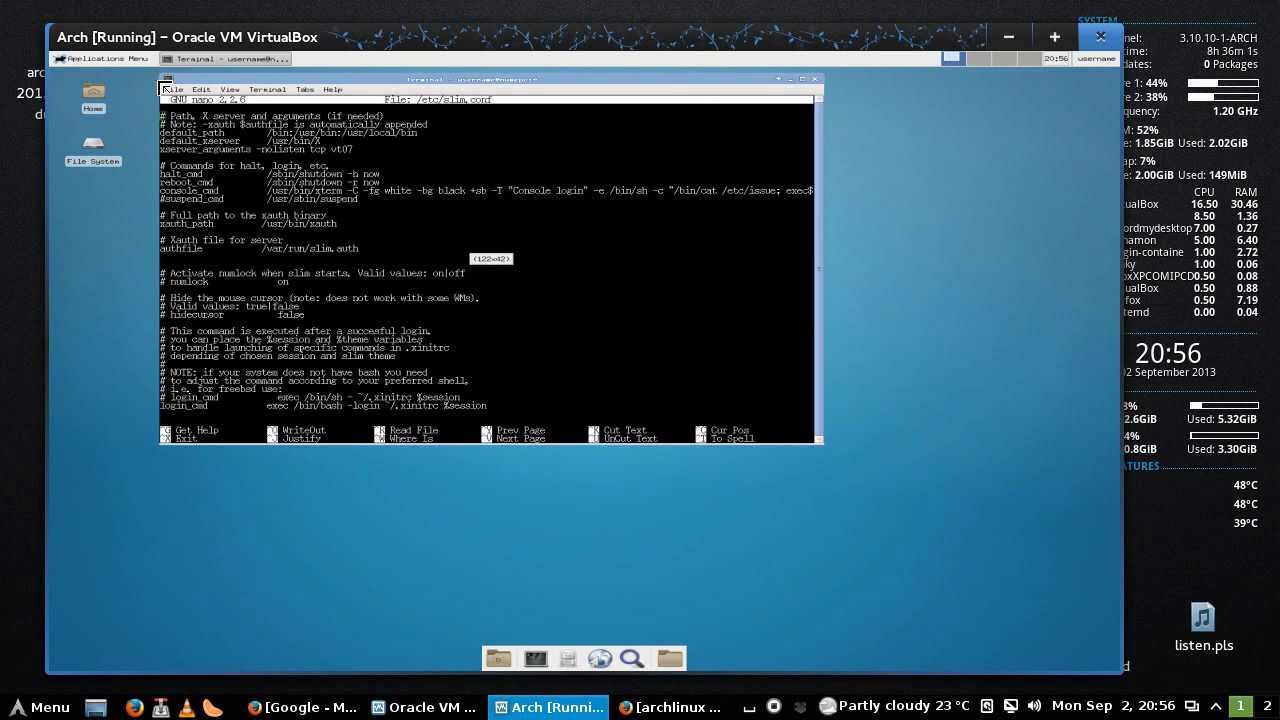Click the CPU 1 usage bar in Conky
The image size is (1280, 720).
(x=1222, y=83)
